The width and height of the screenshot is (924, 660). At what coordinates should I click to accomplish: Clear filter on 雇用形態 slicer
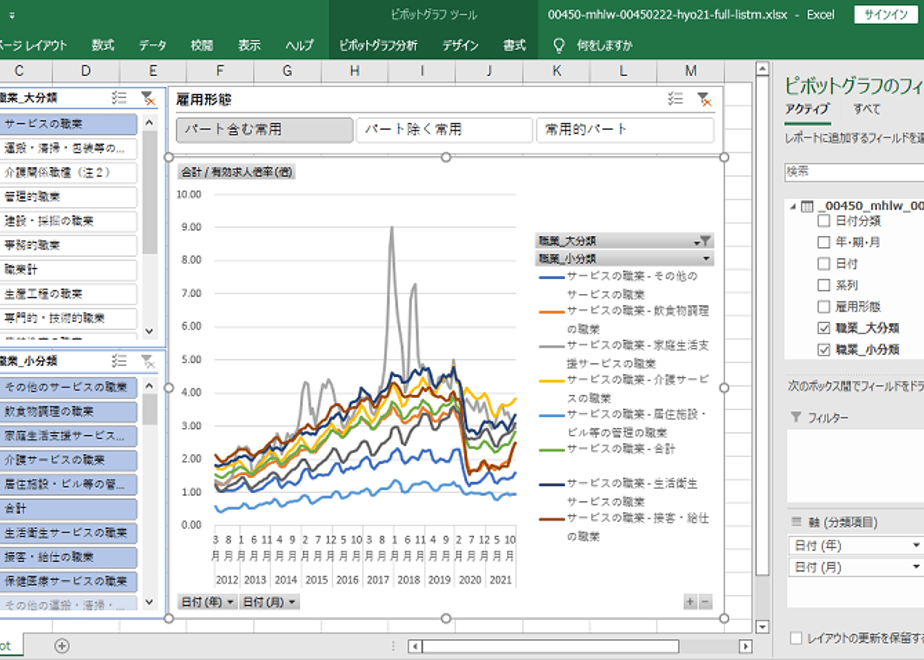704,99
